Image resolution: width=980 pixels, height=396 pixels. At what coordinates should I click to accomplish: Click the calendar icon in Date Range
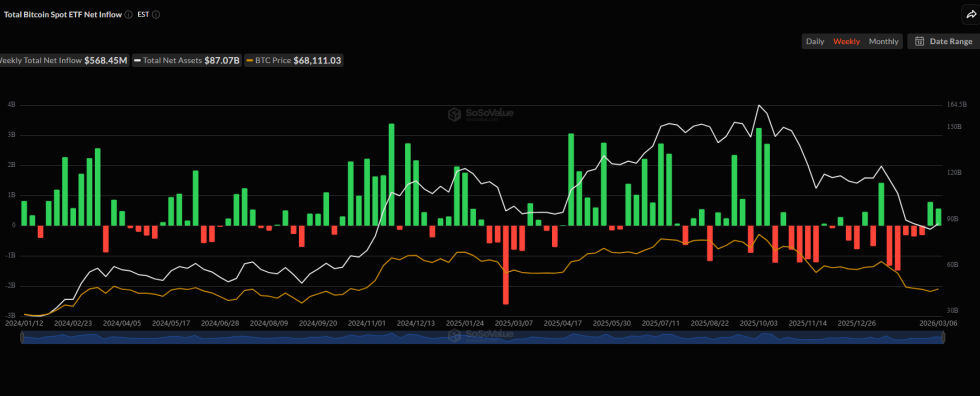pyautogui.click(x=919, y=41)
